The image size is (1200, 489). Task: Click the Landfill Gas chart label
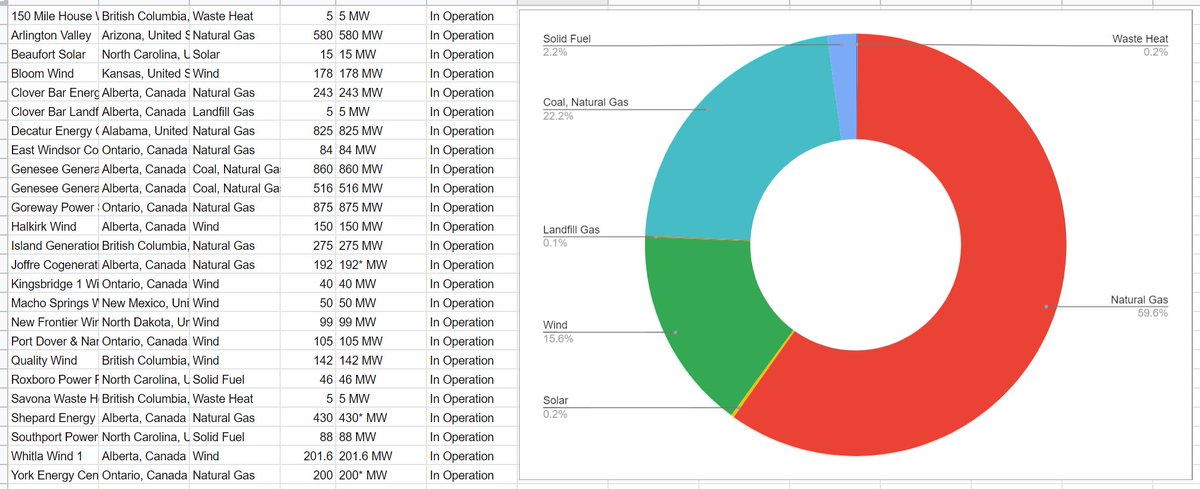click(570, 231)
